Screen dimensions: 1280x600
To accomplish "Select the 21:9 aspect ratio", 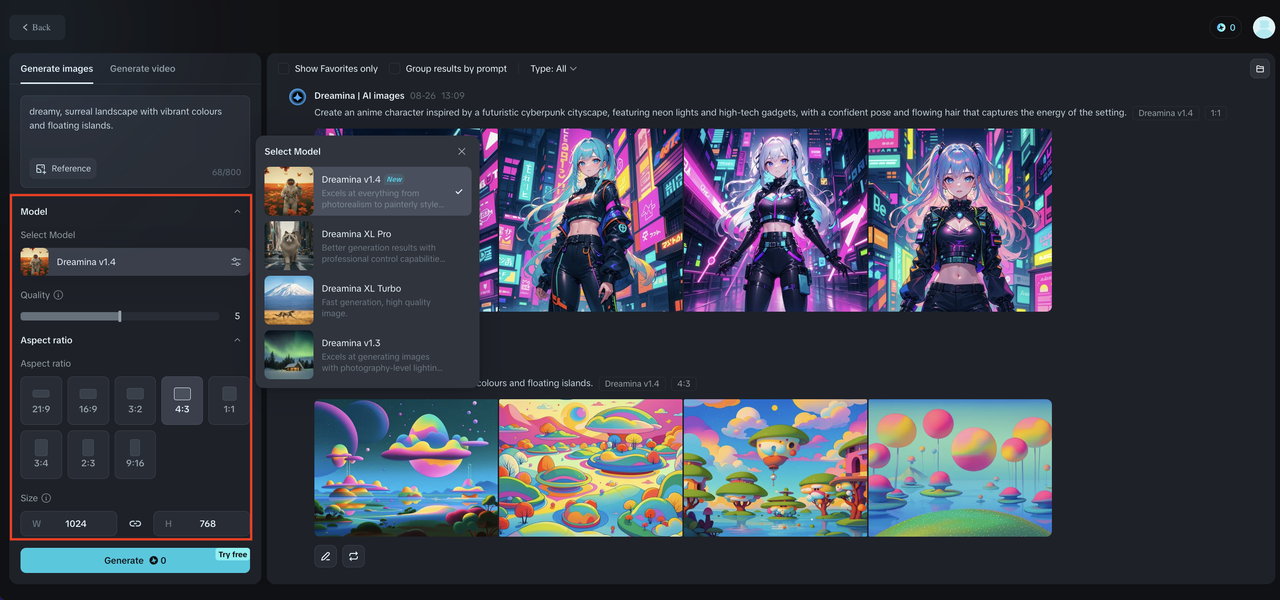I will pyautogui.click(x=41, y=401).
